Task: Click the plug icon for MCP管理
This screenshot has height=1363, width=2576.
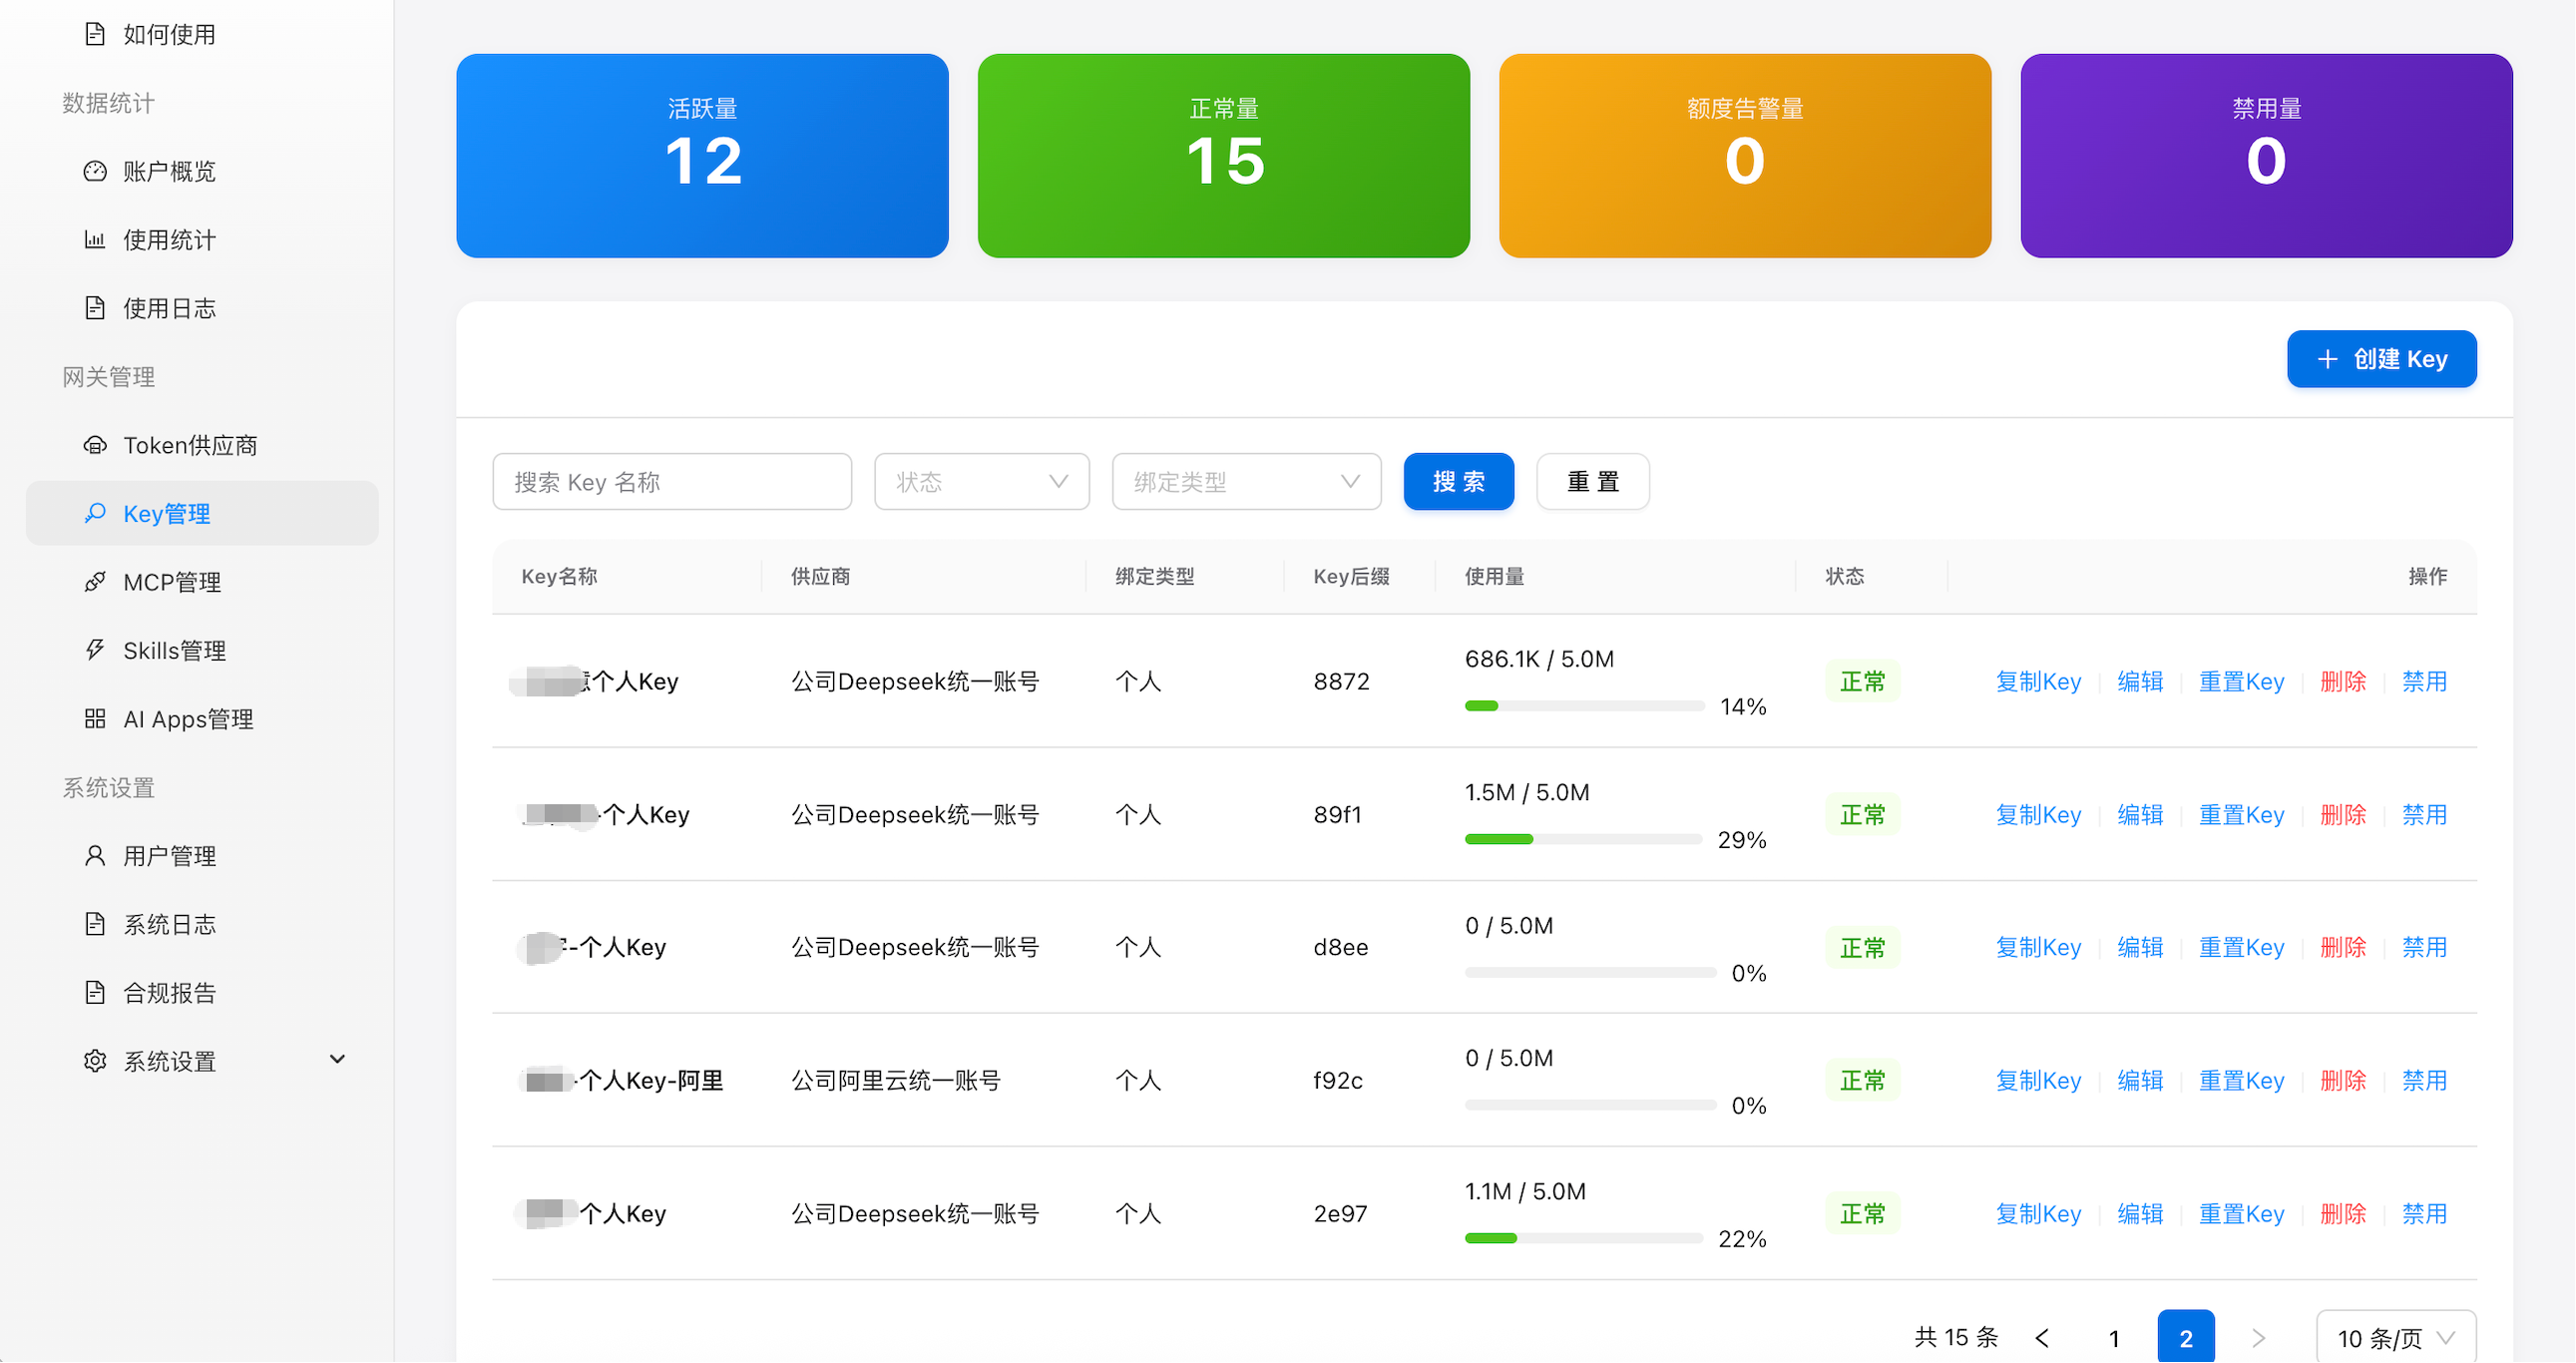Action: tap(95, 582)
